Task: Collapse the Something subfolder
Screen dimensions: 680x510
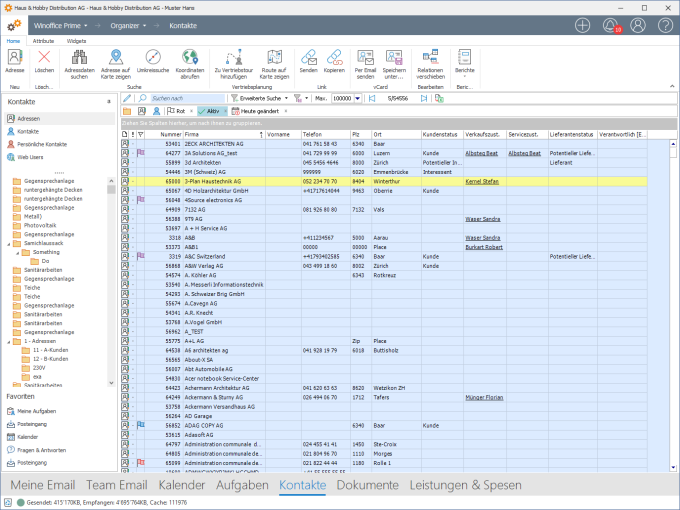Action: pyautogui.click(x=18, y=252)
